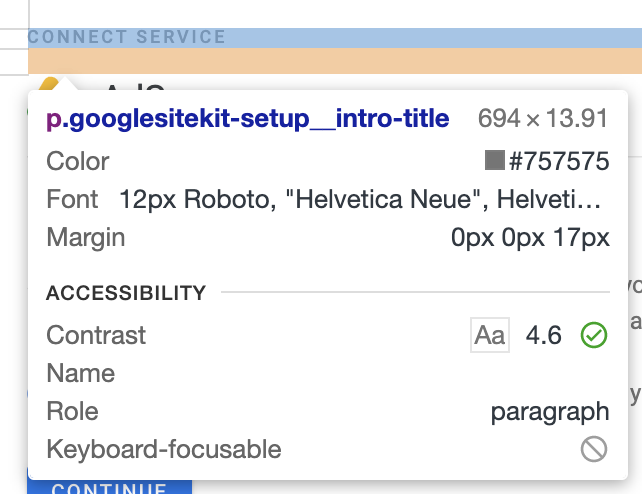This screenshot has height=494, width=642.
Task: Click the not keyboard-focusable circle-slash icon
Action: point(594,449)
